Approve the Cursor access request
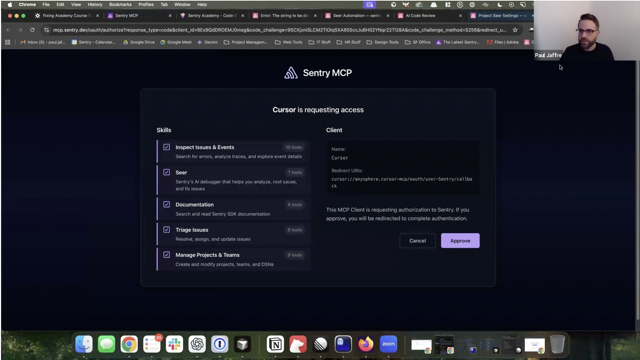 (x=460, y=241)
